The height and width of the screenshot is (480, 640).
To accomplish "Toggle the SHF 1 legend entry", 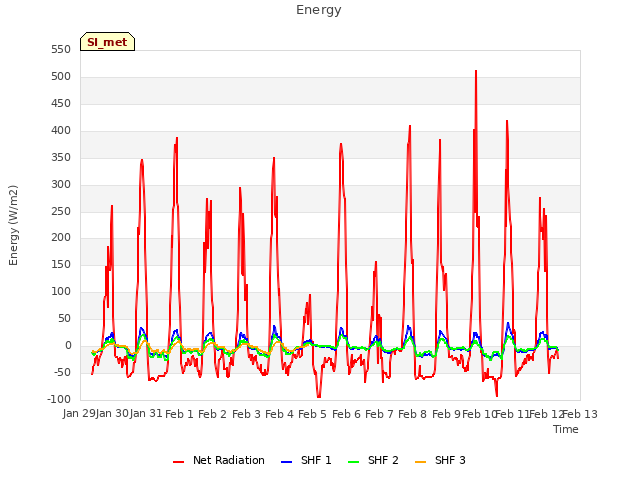I will [x=306, y=460].
